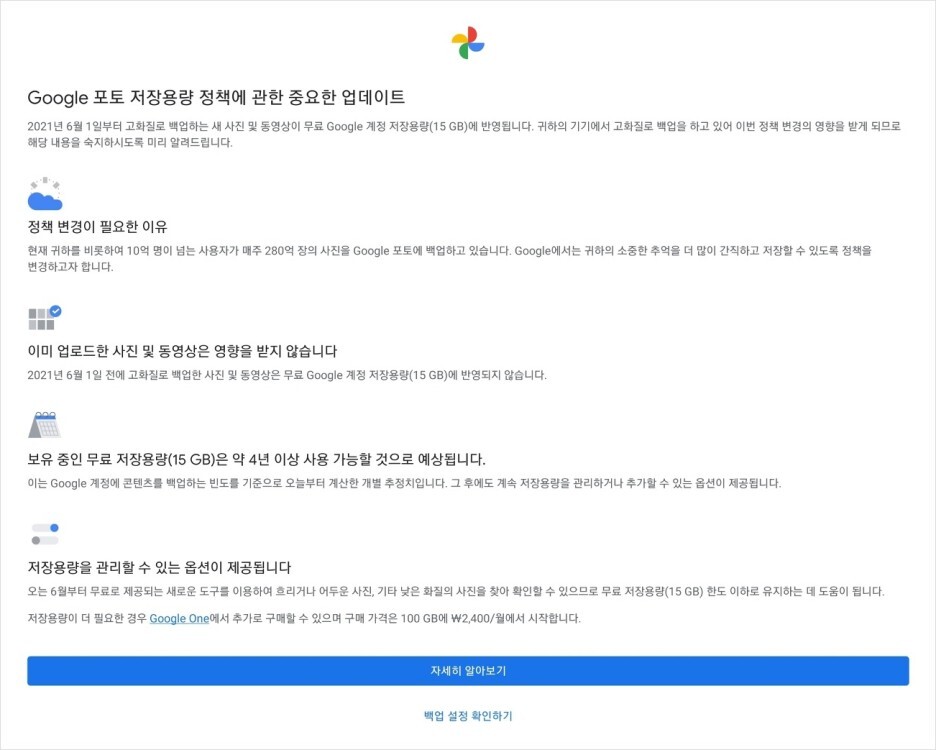Click the paragraph starting 현재 귀하를 비롯하여 10억 명이 넘는 사용자
Viewport: 936px width, 750px height.
coord(449,259)
